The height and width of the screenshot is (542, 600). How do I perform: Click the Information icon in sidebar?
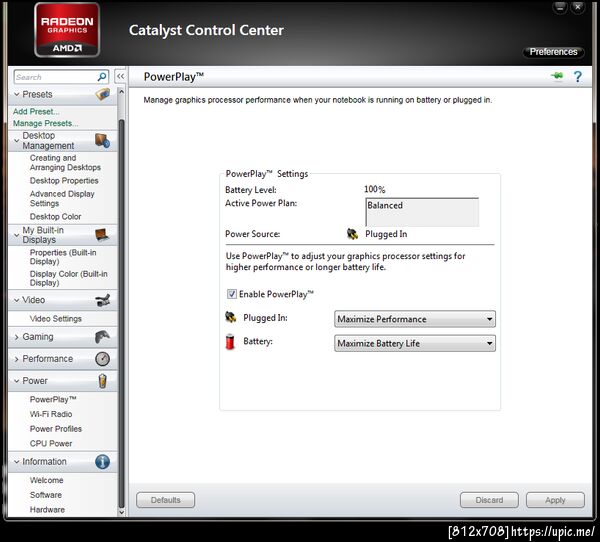102,462
